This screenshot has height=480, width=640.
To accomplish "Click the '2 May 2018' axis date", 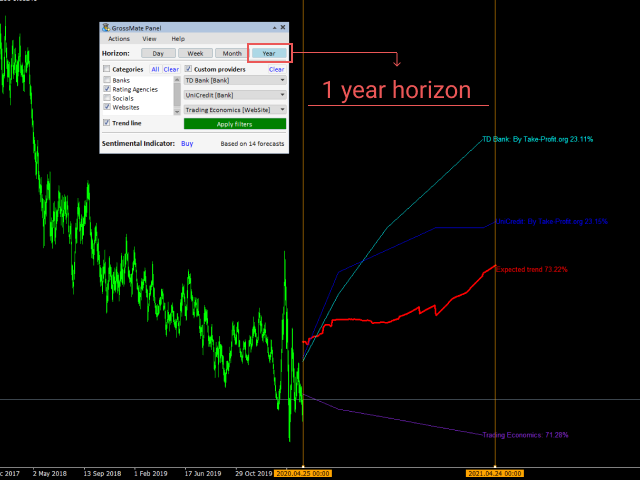I will (50, 473).
